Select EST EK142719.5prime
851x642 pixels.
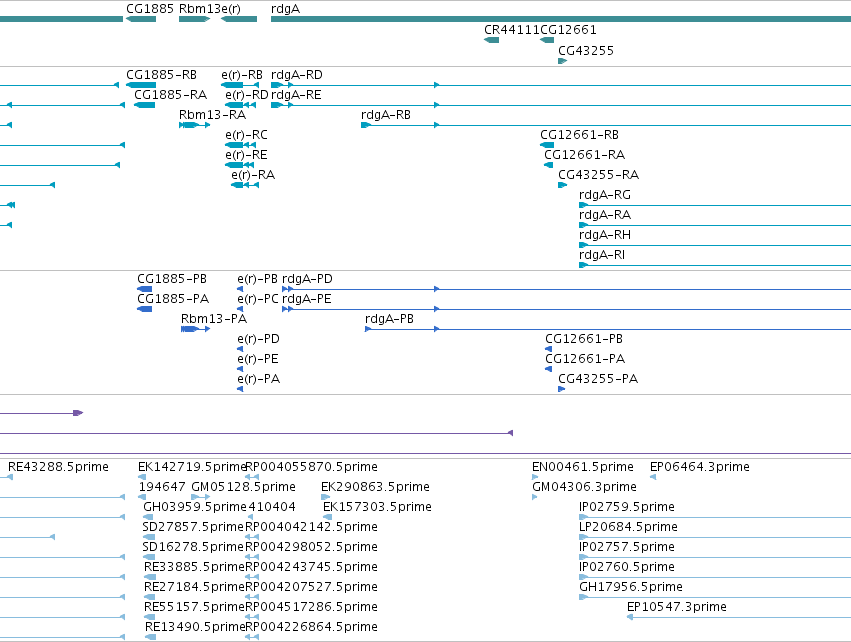point(193,467)
